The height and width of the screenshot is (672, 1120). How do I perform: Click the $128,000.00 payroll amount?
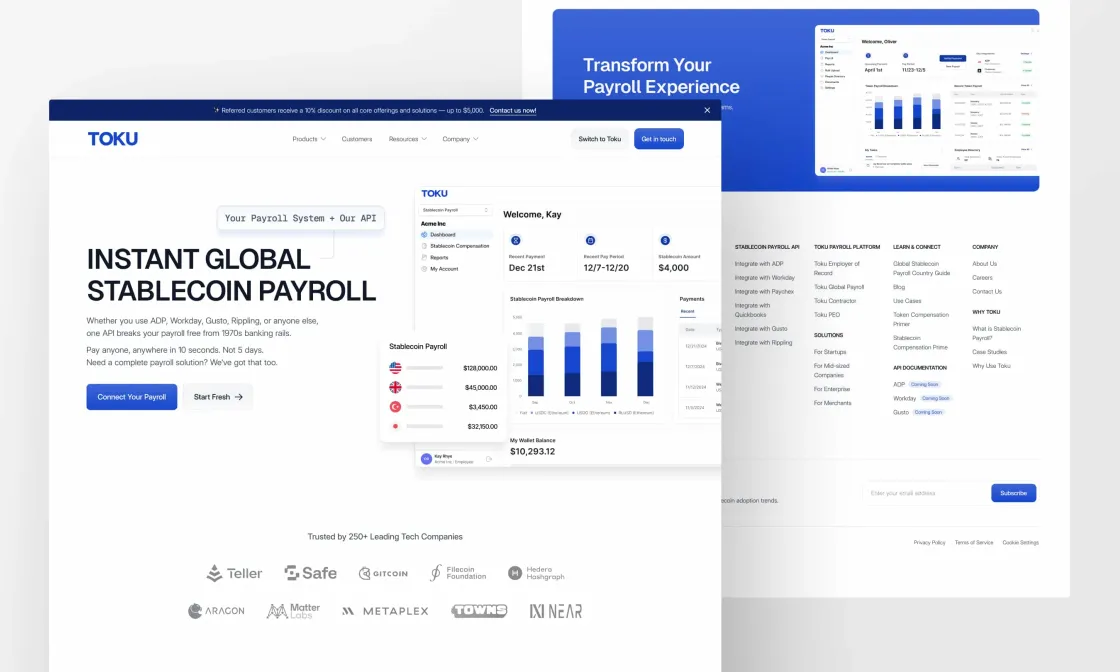click(480, 368)
